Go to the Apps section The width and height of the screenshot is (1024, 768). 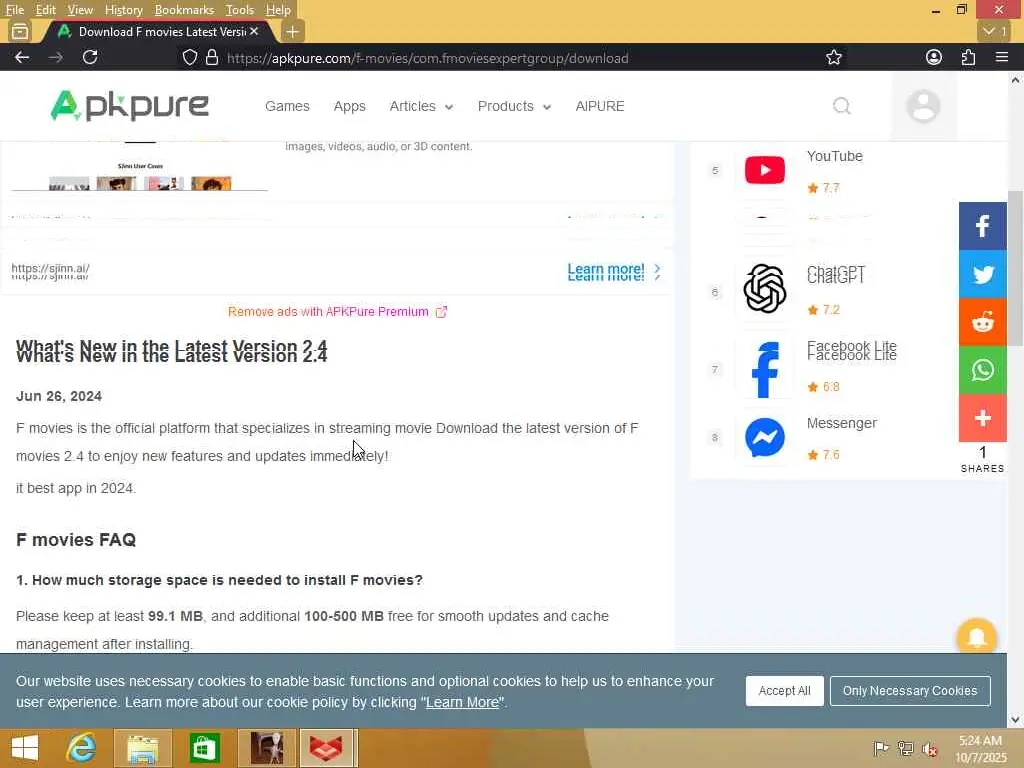[349, 106]
